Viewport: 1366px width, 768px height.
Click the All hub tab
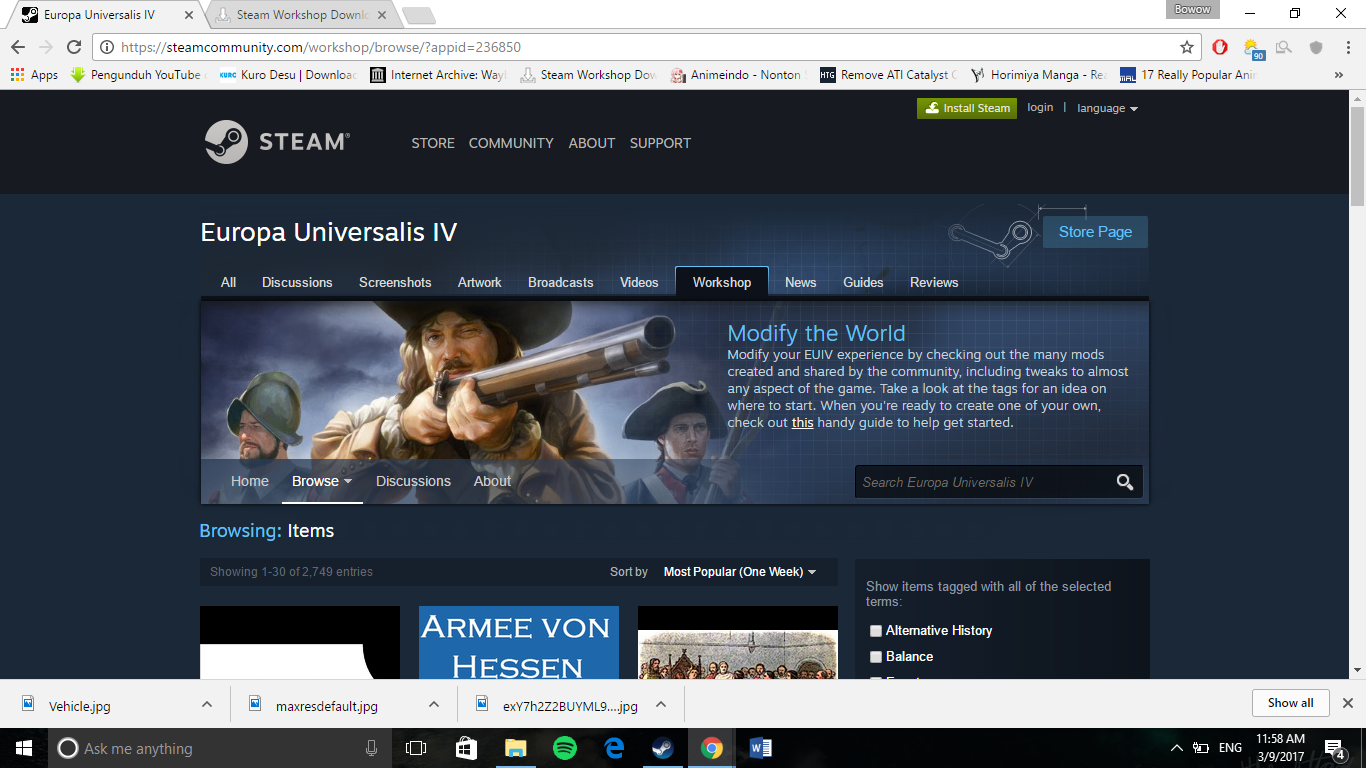(x=228, y=282)
